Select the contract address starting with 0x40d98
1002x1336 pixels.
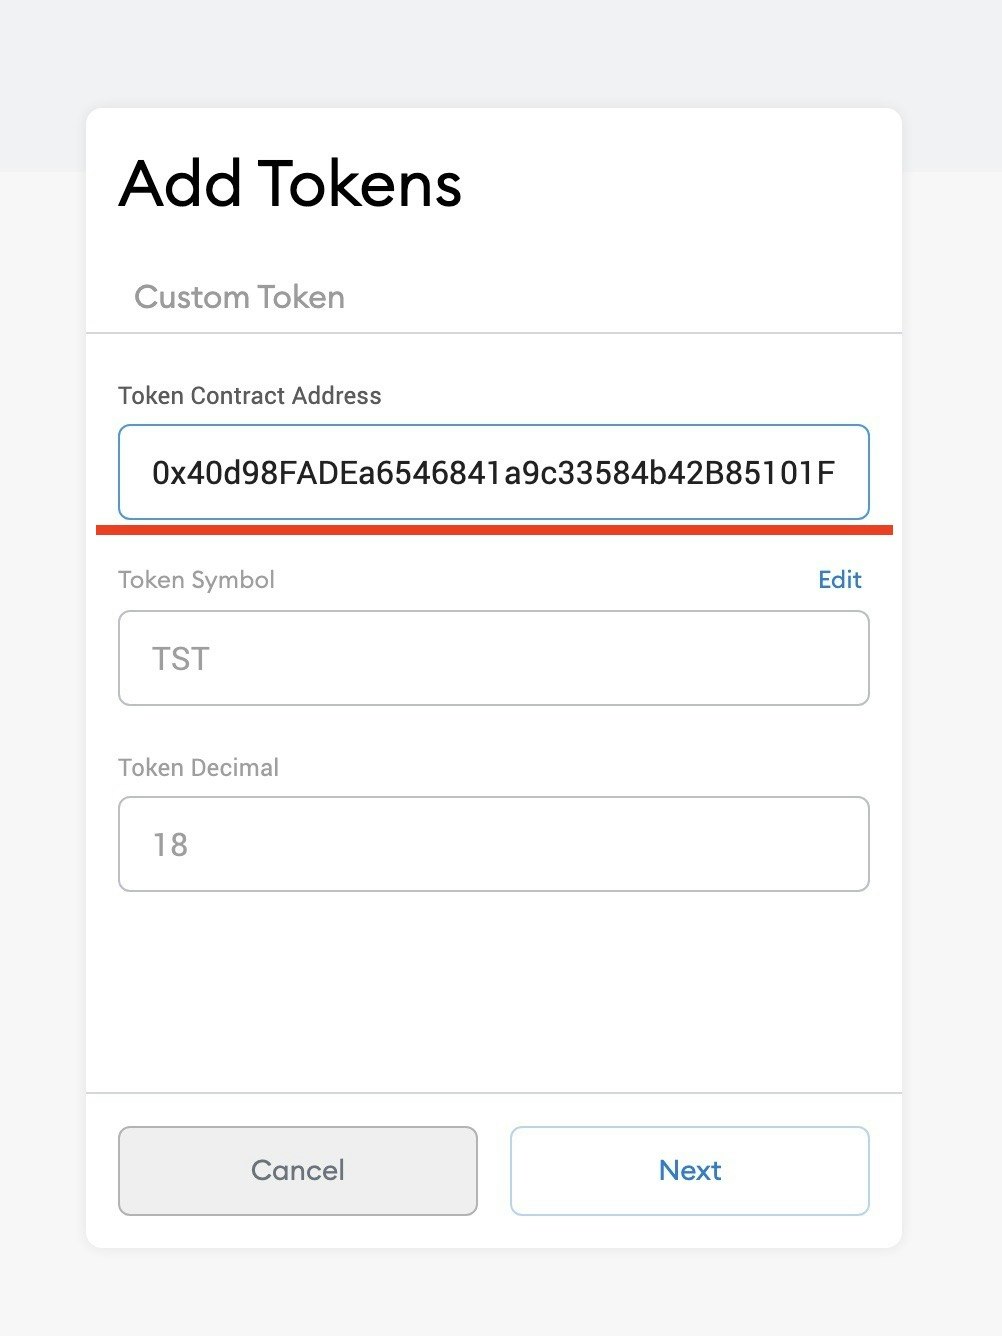494,472
